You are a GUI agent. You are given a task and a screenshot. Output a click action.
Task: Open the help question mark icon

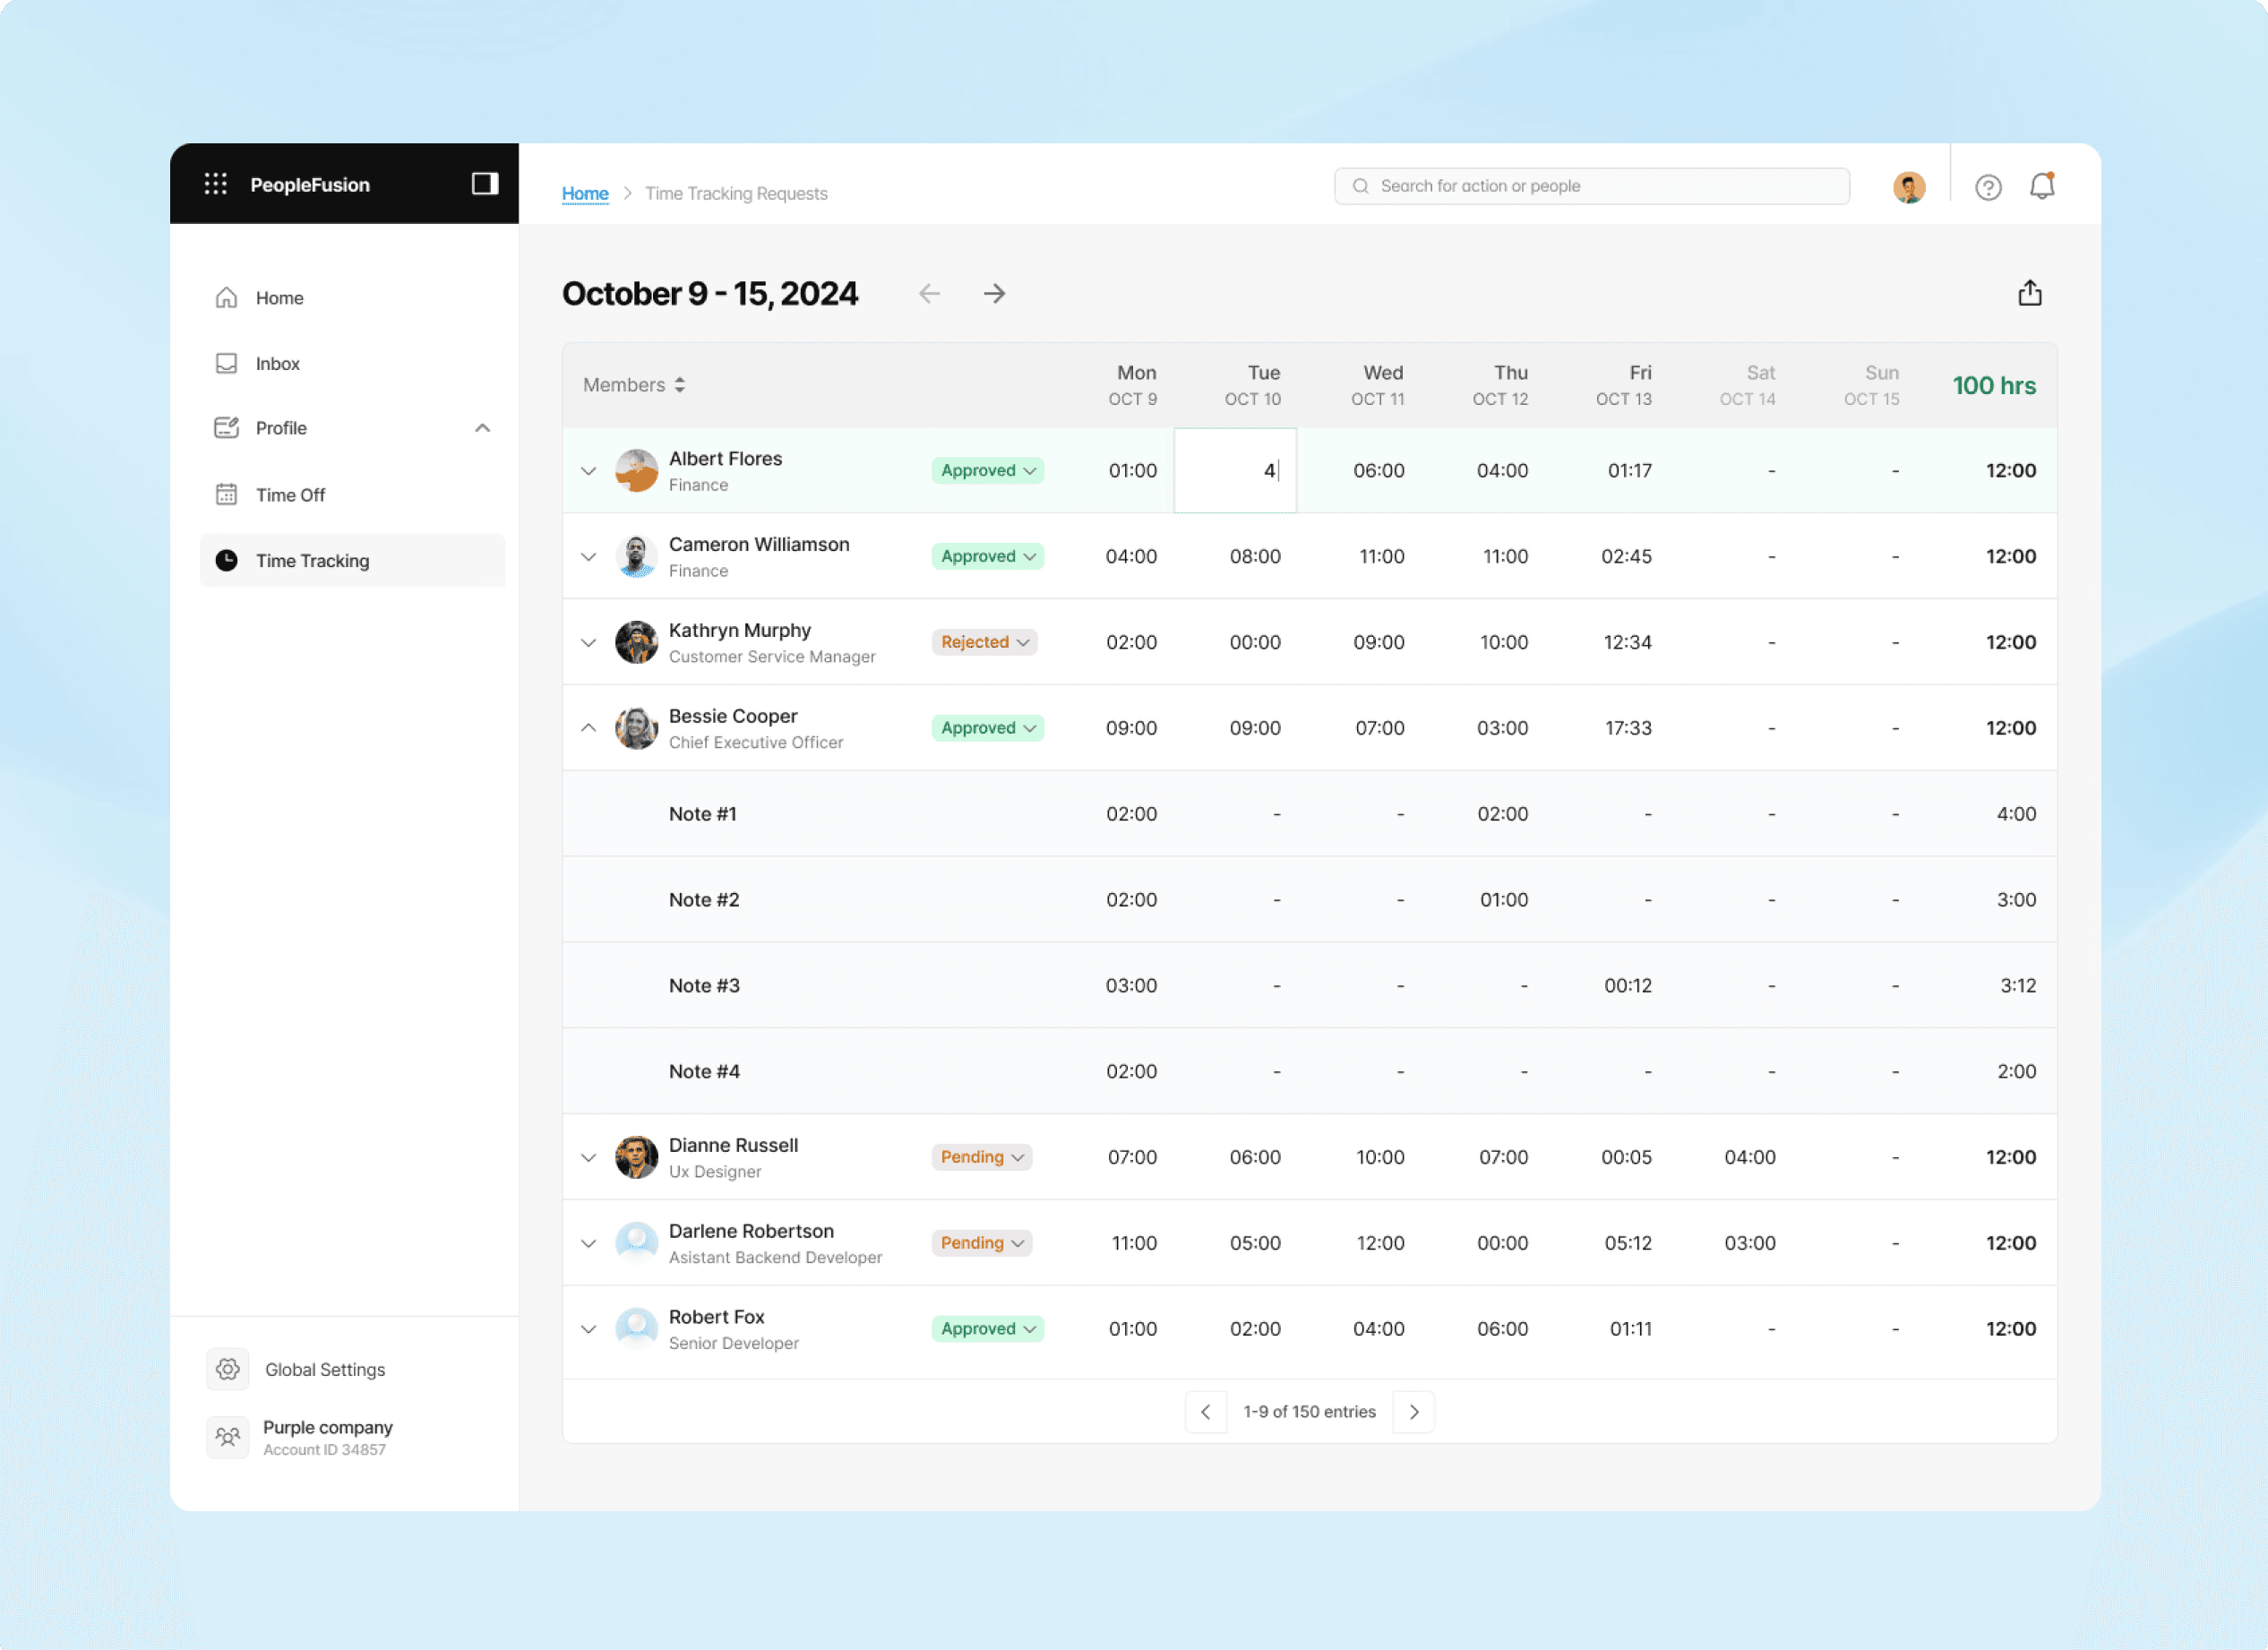(x=1988, y=187)
